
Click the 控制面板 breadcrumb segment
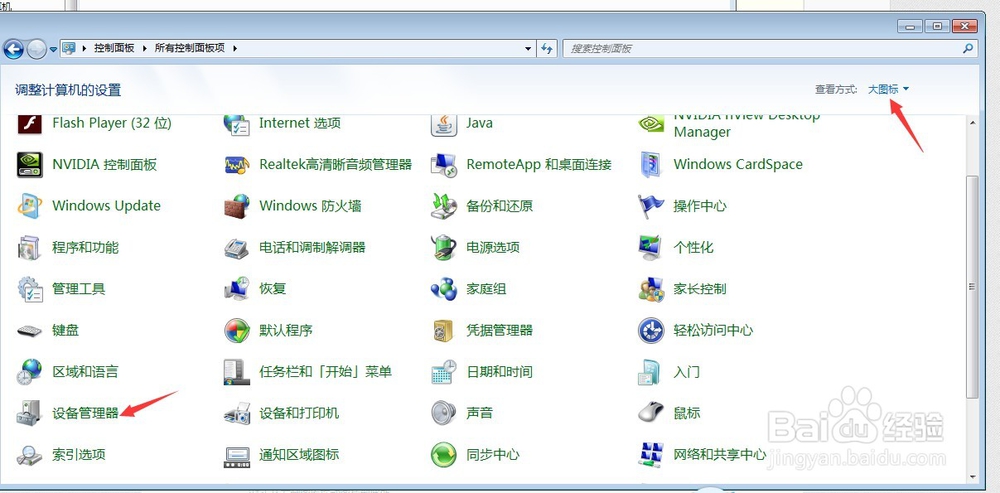pyautogui.click(x=114, y=48)
